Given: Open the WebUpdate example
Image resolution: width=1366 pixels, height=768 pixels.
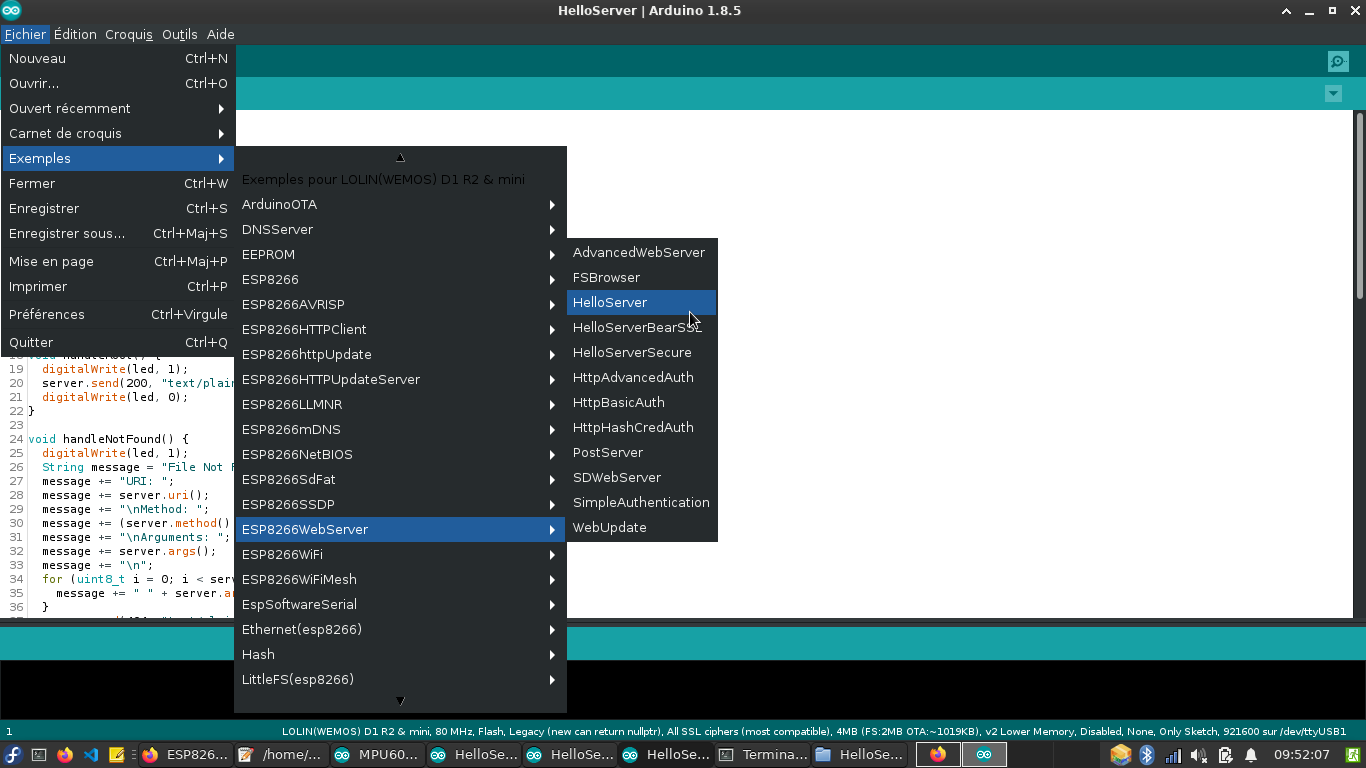Looking at the screenshot, I should pos(641,528).
